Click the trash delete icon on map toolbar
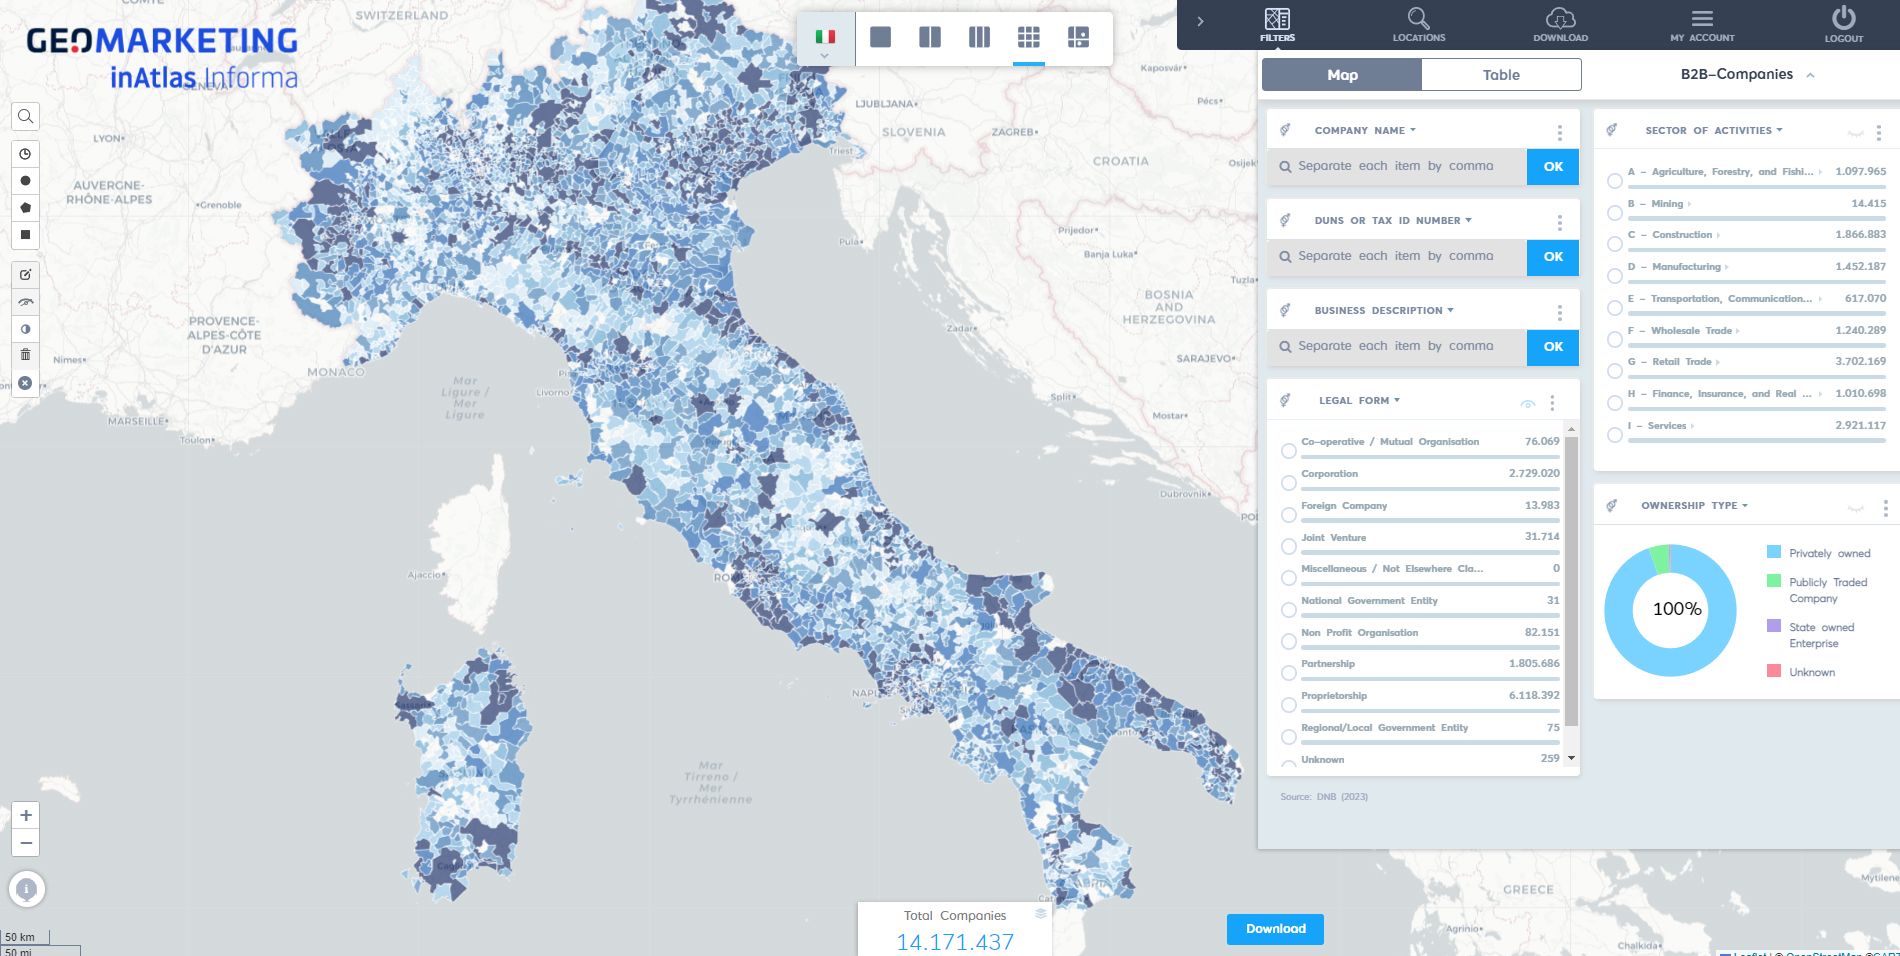The image size is (1900, 956). pyautogui.click(x=26, y=355)
